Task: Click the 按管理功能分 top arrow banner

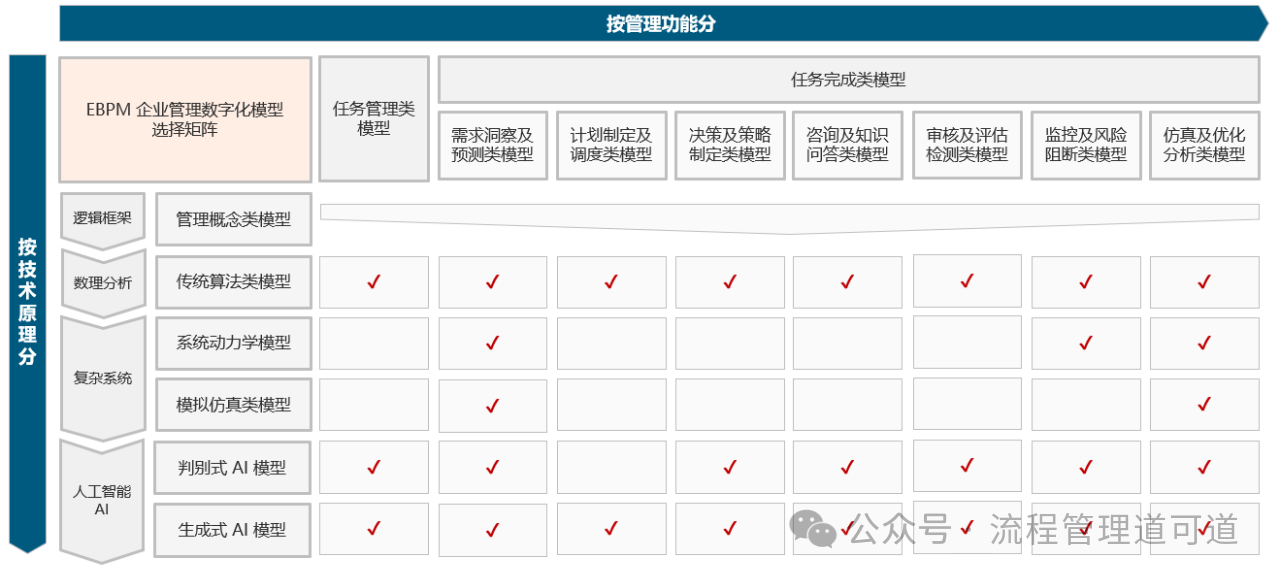Action: pyautogui.click(x=660, y=24)
